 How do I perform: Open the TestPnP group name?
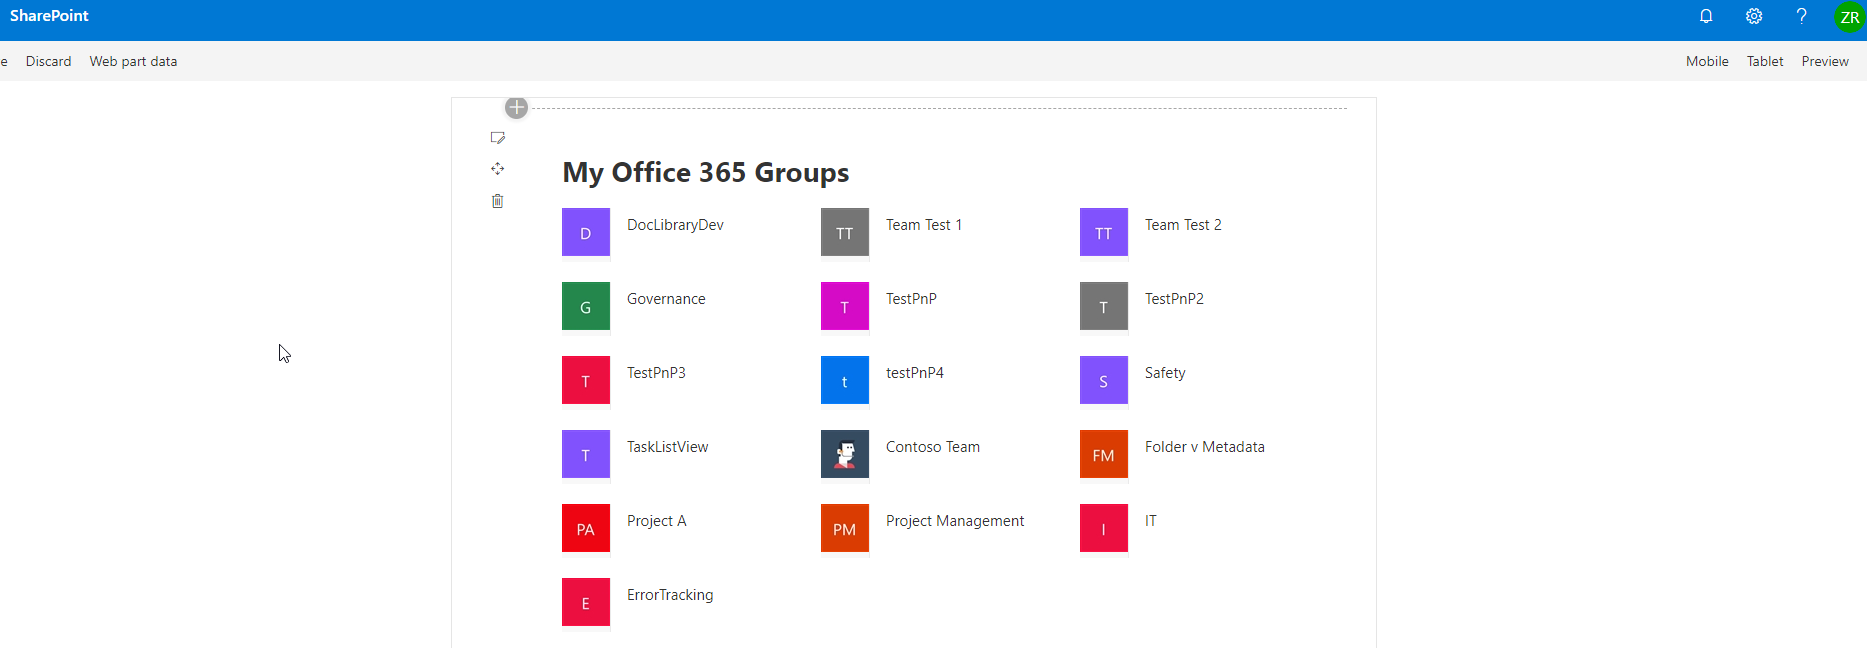point(911,299)
